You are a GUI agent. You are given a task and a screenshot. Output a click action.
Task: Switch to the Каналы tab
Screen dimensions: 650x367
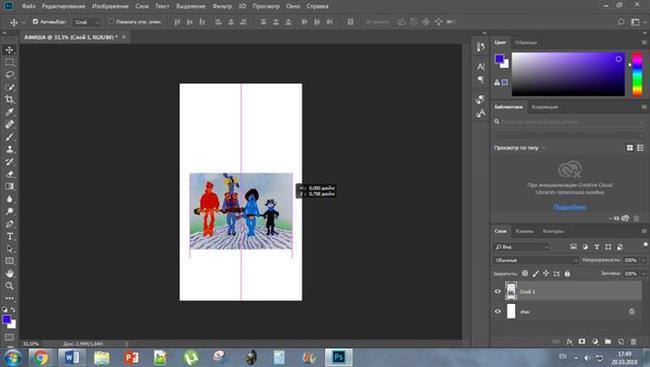[x=524, y=231]
